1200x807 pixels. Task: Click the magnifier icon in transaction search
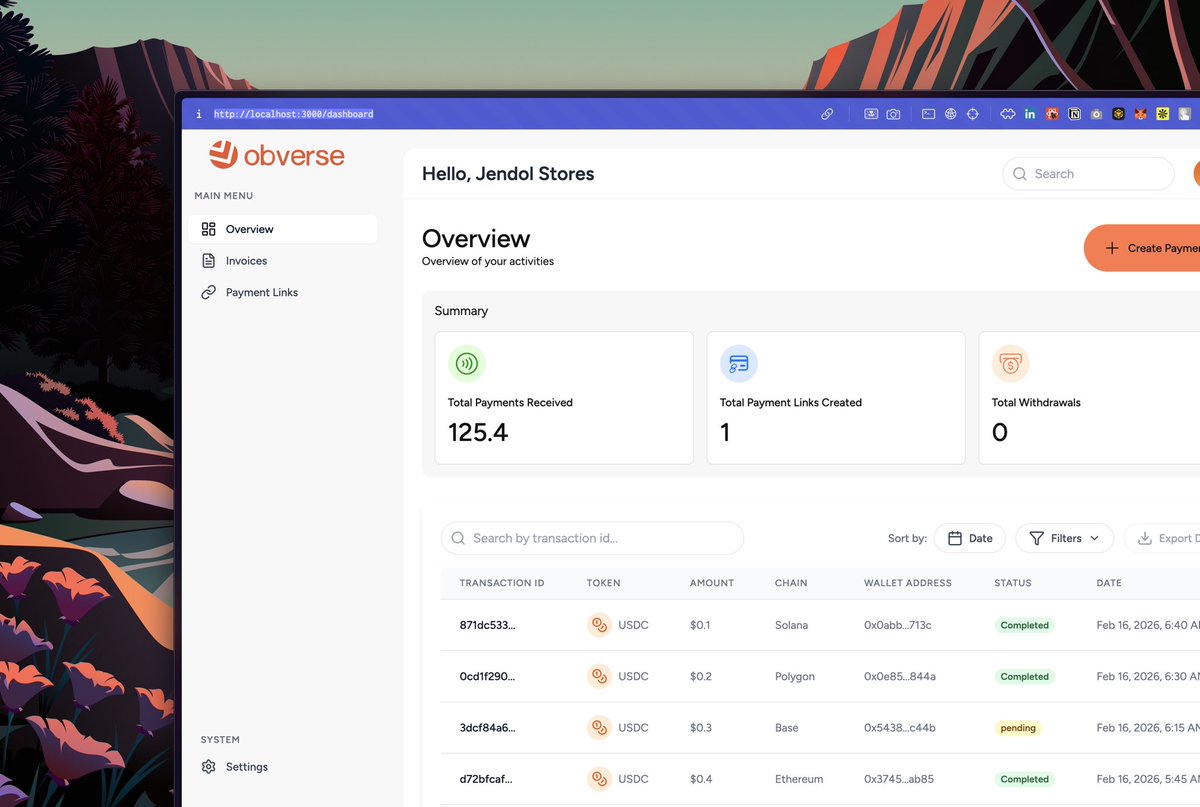[458, 538]
